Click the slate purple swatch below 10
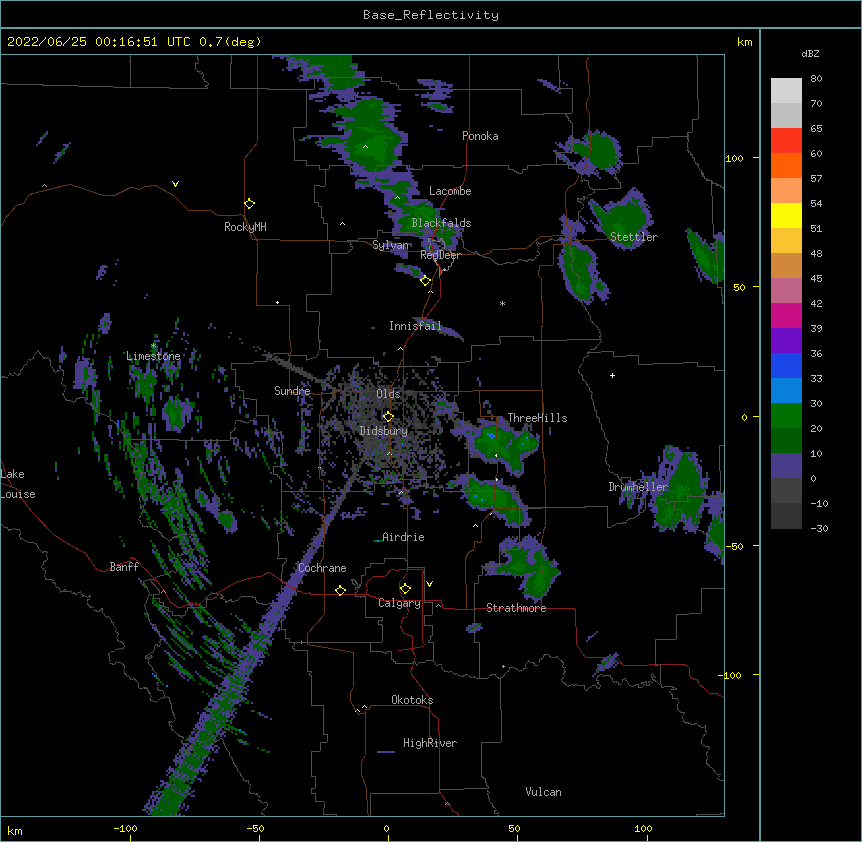The width and height of the screenshot is (862, 842). [786, 466]
